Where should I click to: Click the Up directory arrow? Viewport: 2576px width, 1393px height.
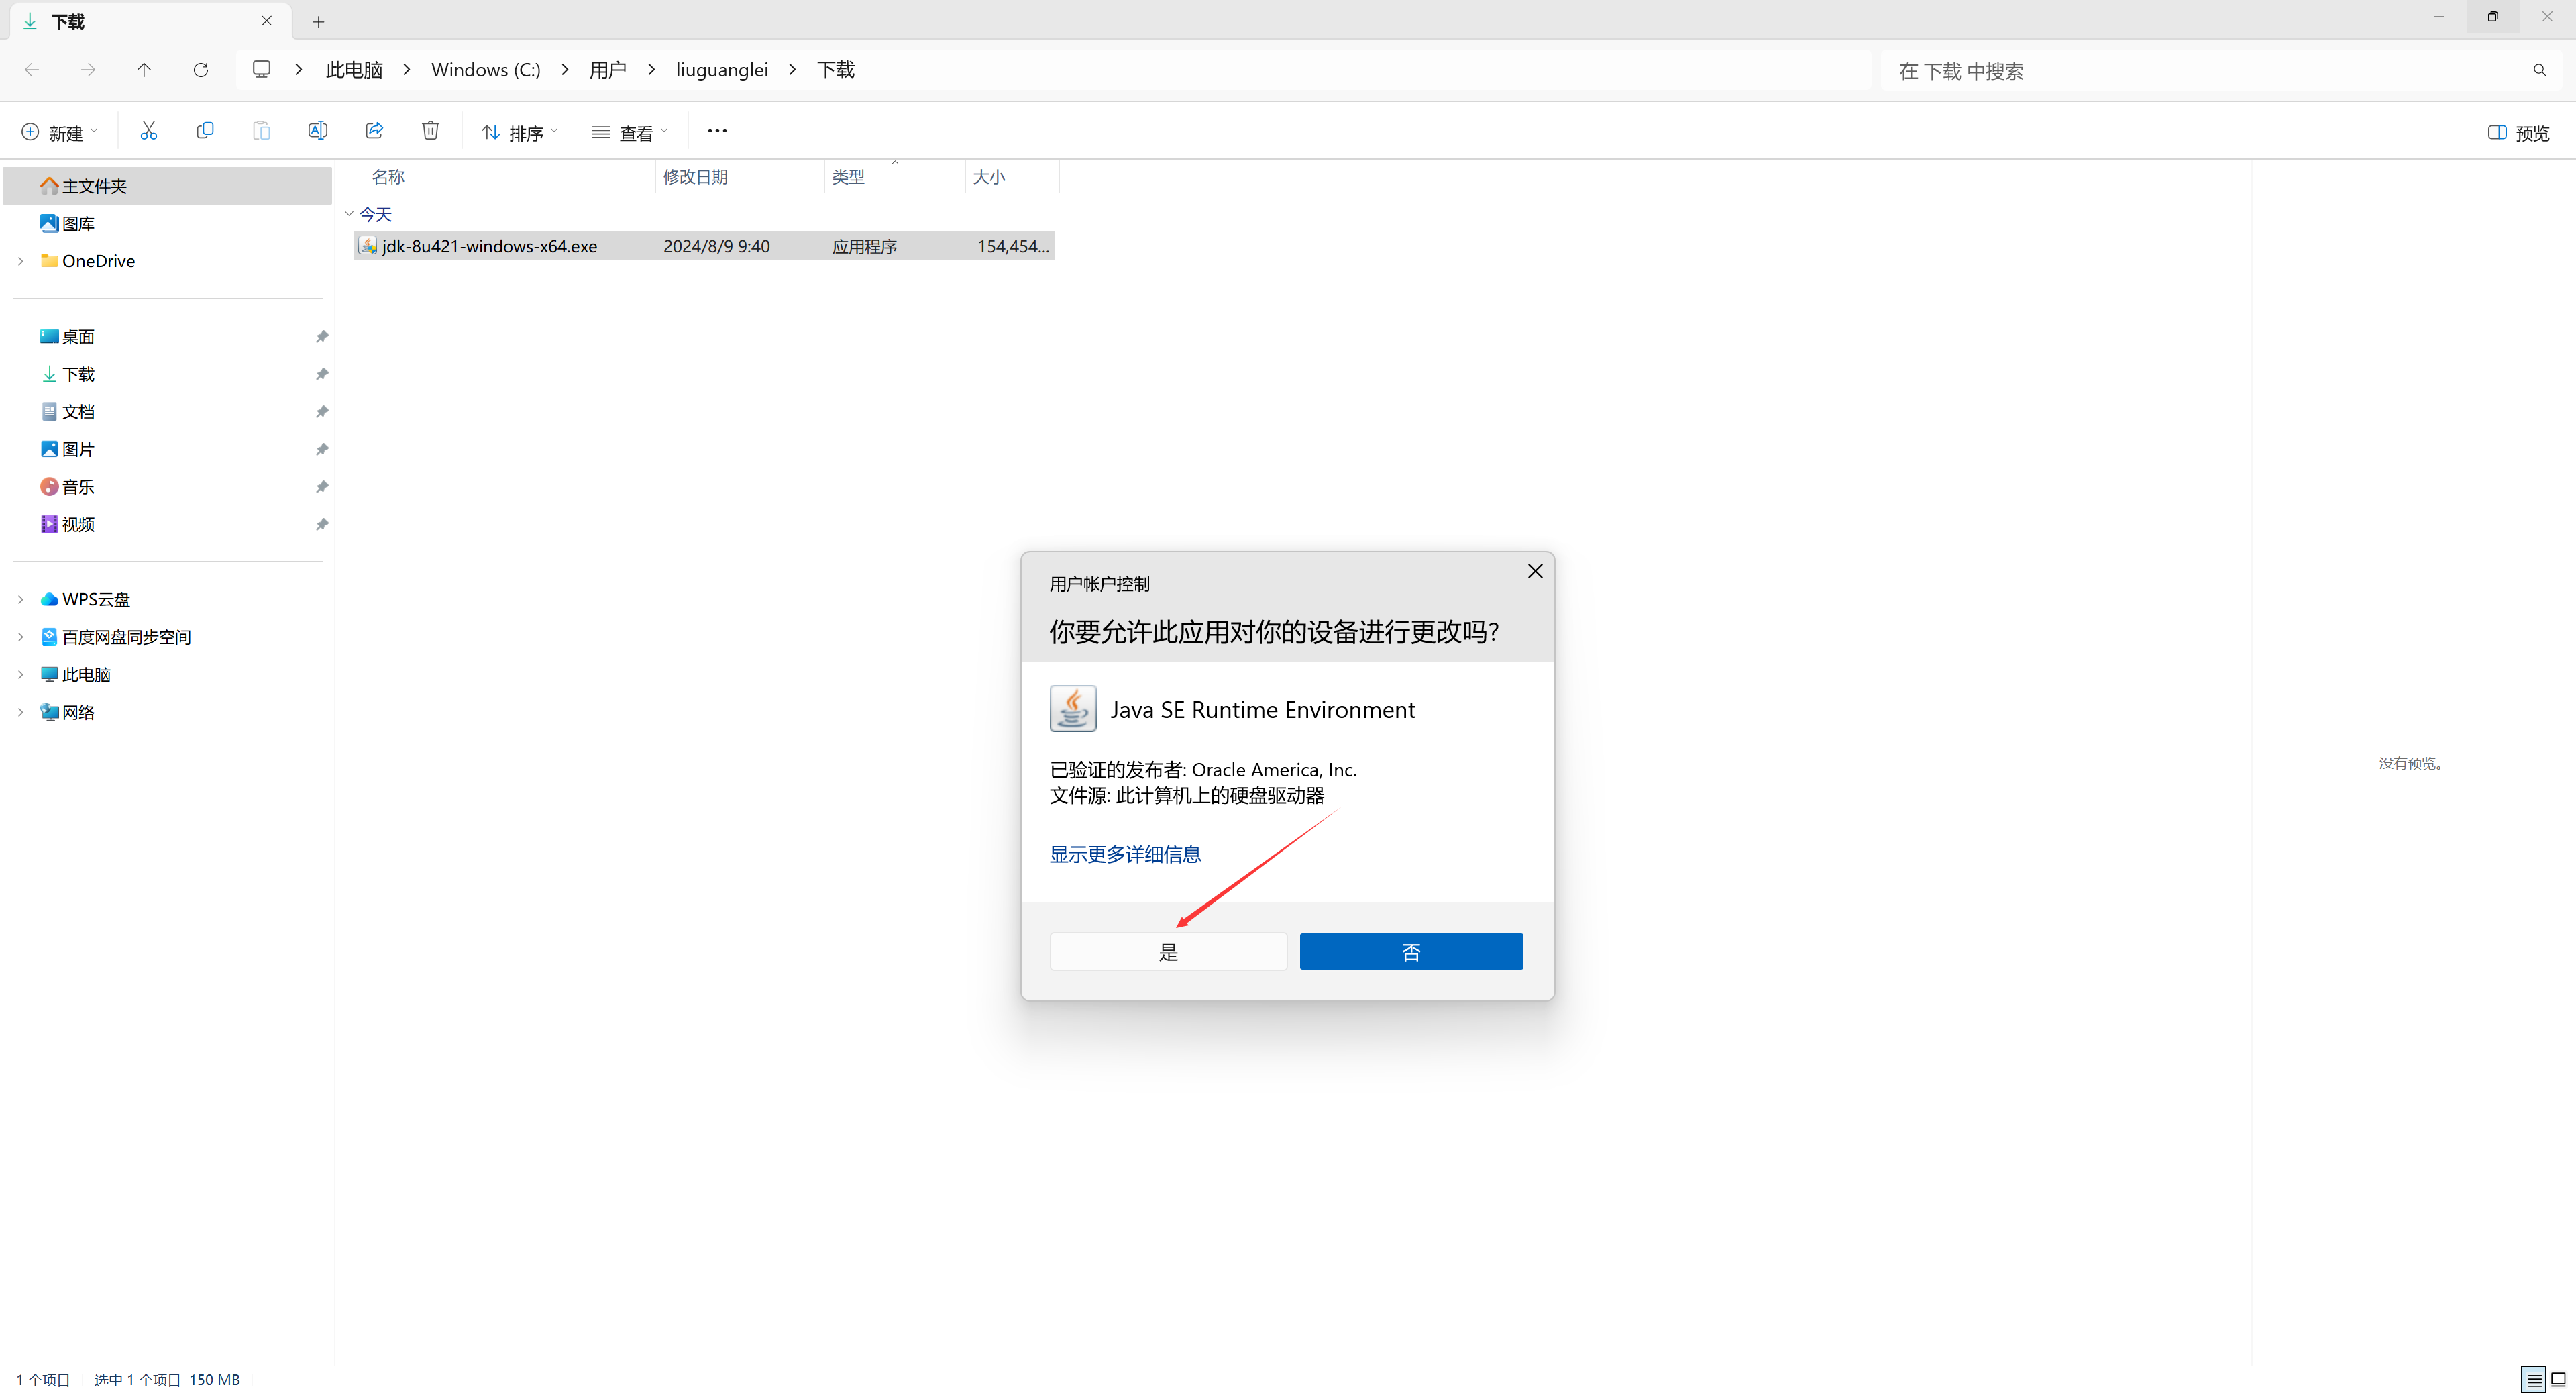point(144,70)
